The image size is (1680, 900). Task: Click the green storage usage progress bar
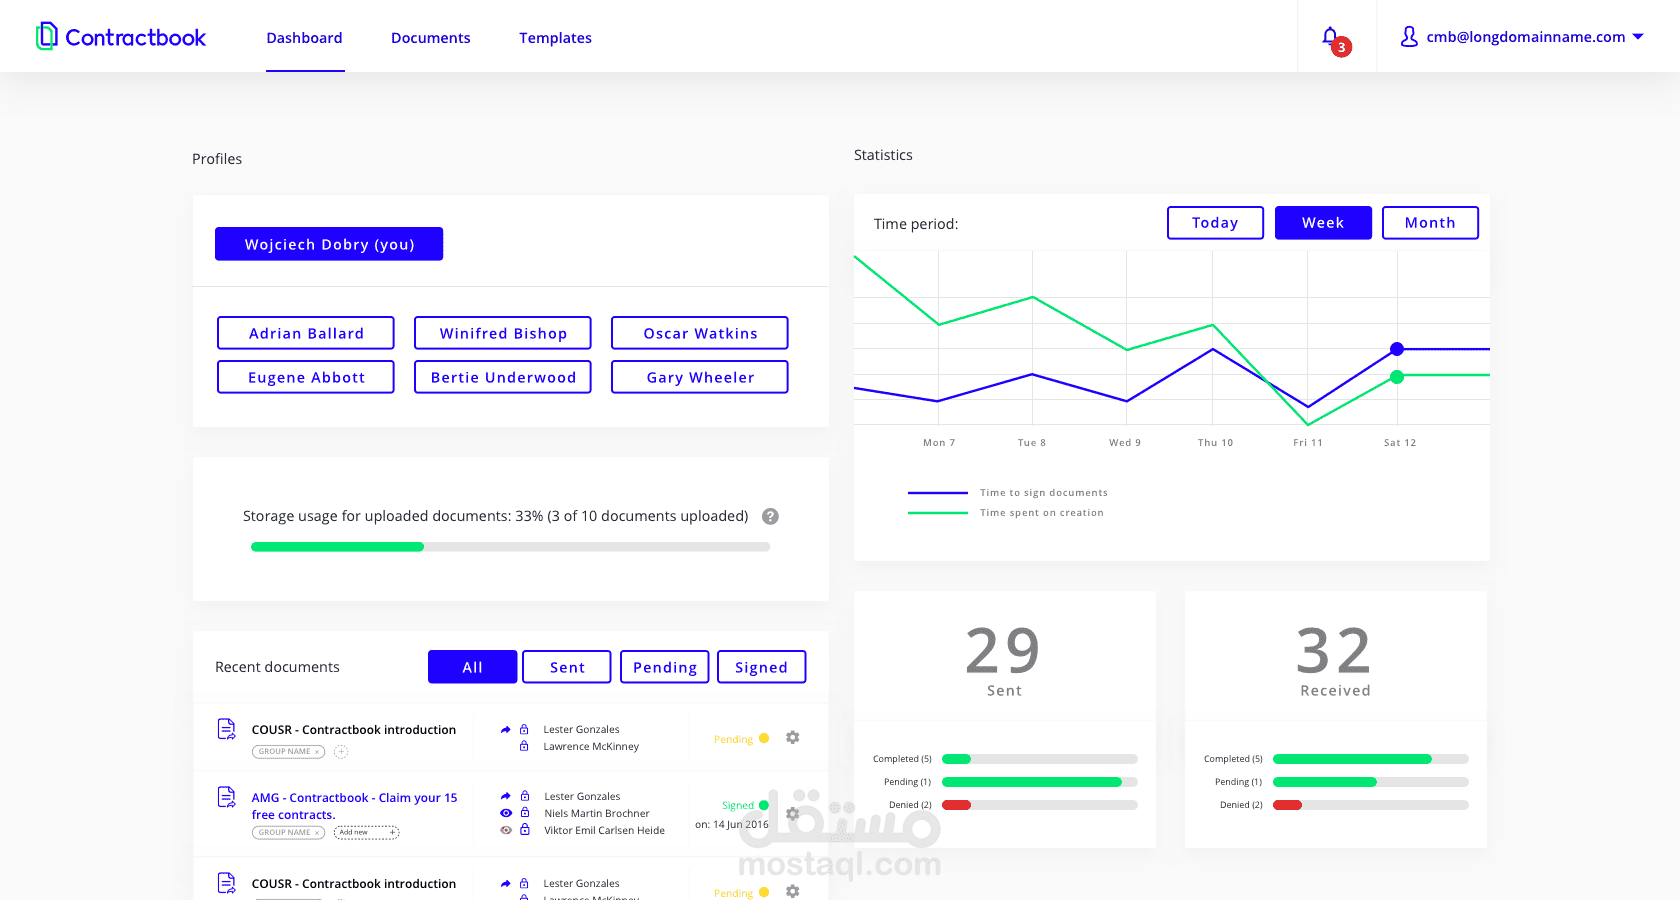coord(337,547)
